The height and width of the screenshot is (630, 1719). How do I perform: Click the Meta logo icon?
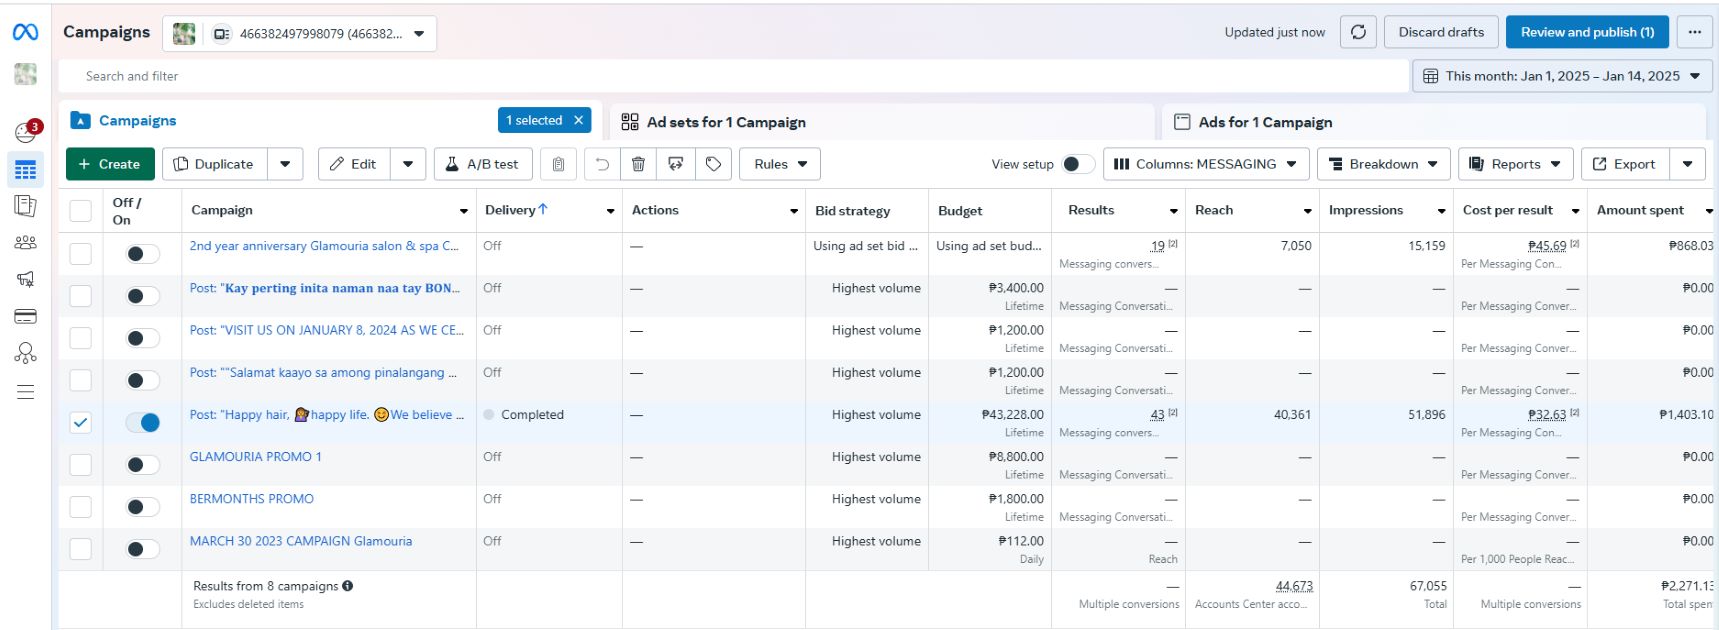pos(25,32)
